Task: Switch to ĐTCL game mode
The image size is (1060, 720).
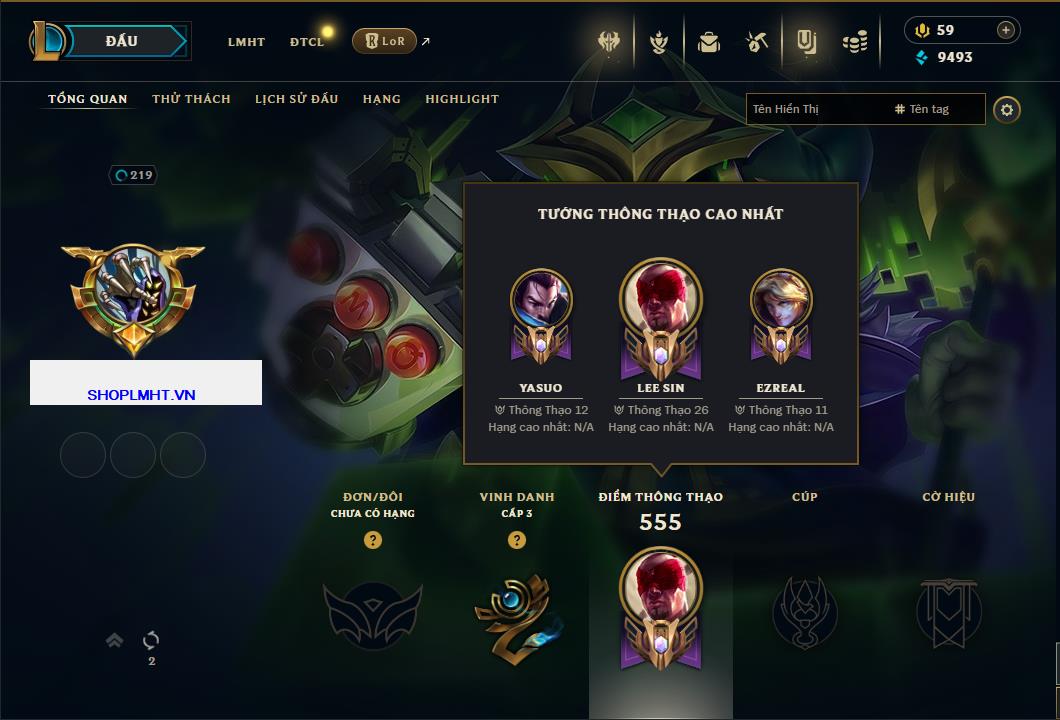Action: (x=307, y=42)
